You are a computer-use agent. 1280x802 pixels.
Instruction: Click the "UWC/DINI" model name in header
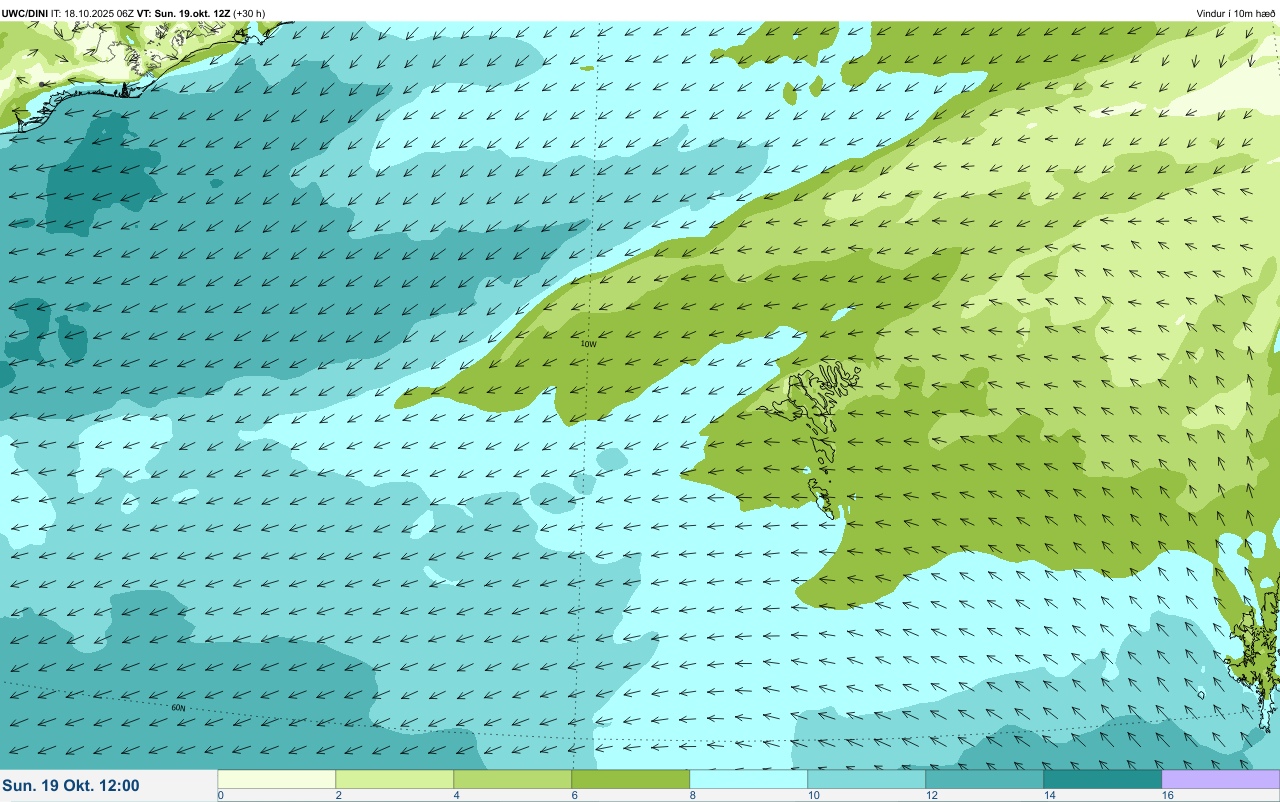[x=25, y=13]
